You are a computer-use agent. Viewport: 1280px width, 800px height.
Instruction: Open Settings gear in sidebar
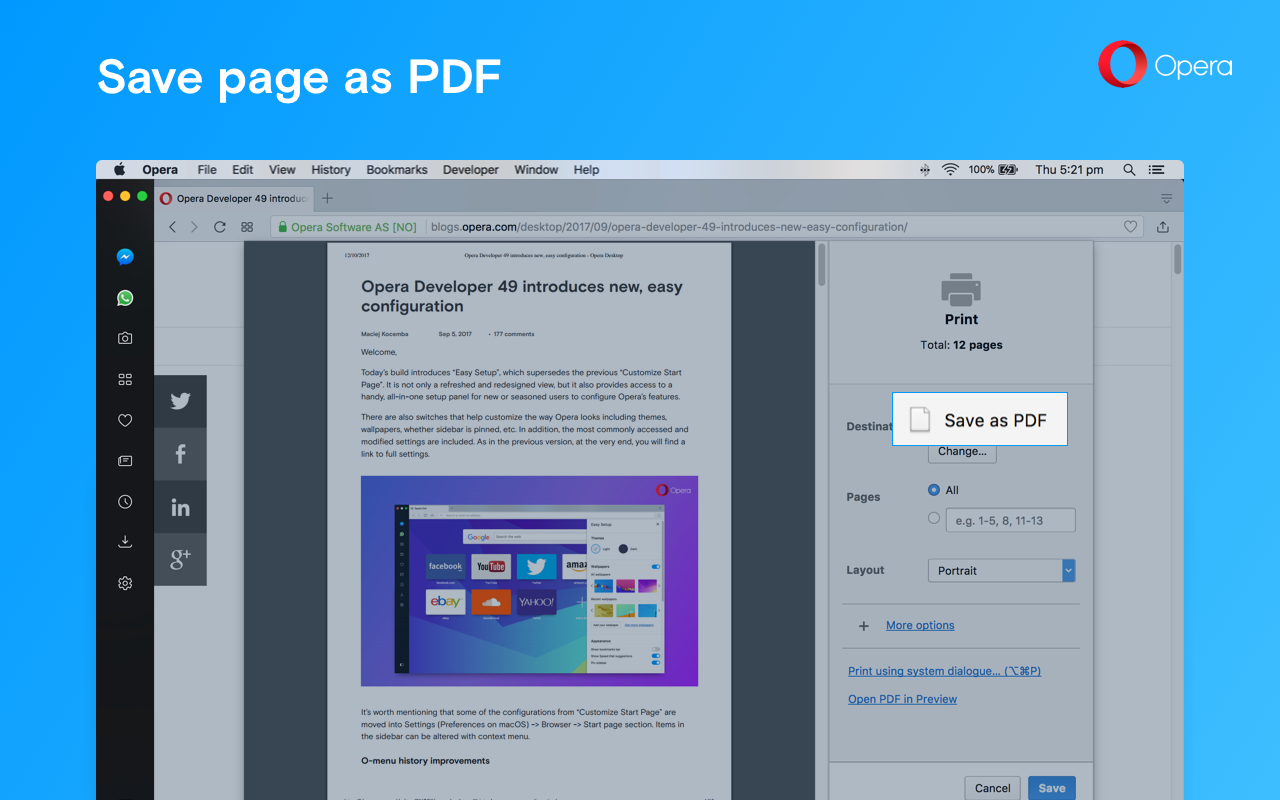[x=125, y=583]
